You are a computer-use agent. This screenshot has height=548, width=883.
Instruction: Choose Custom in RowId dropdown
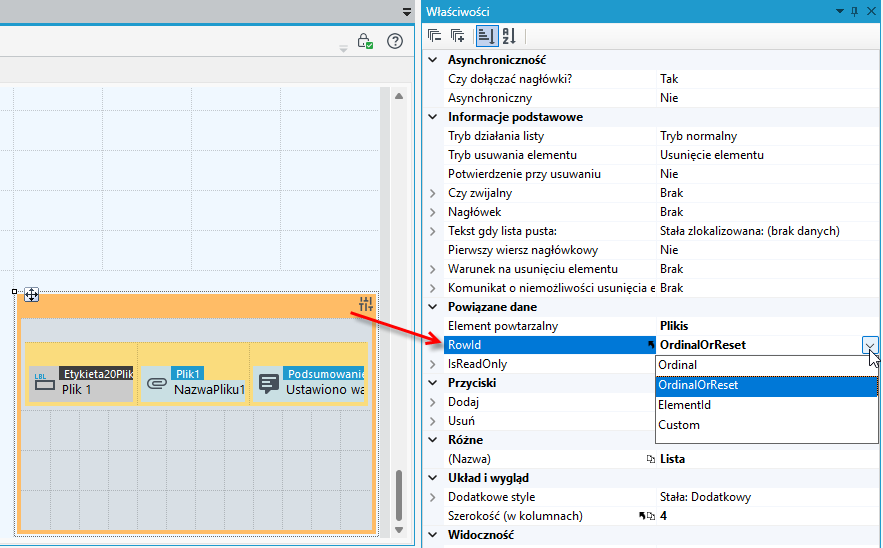[766, 425]
